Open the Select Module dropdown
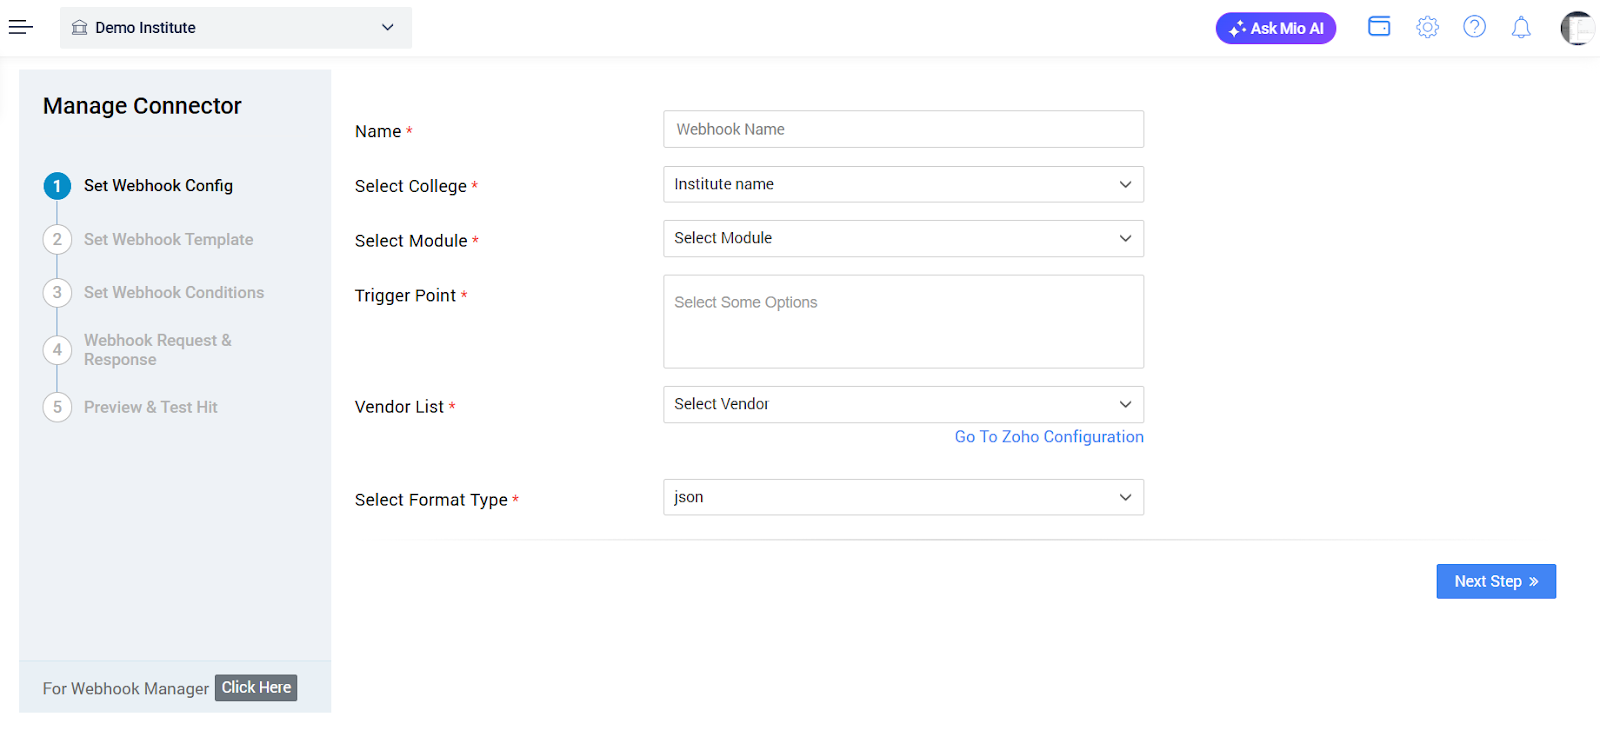 pos(902,238)
